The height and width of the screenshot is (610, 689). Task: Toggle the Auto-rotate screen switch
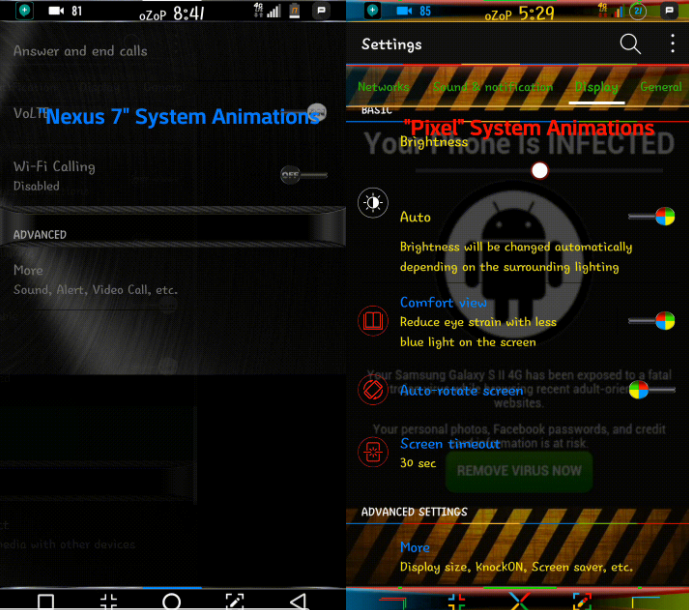tap(650, 389)
